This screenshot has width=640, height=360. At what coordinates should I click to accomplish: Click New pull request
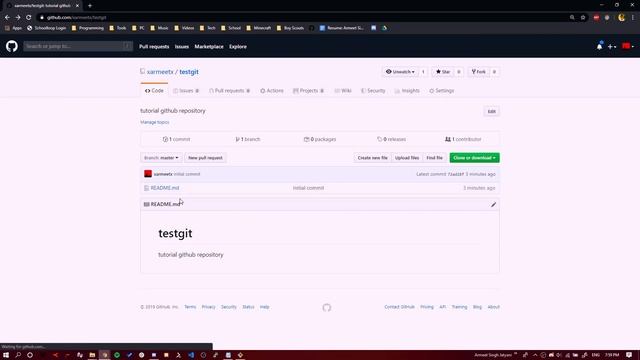click(x=205, y=158)
